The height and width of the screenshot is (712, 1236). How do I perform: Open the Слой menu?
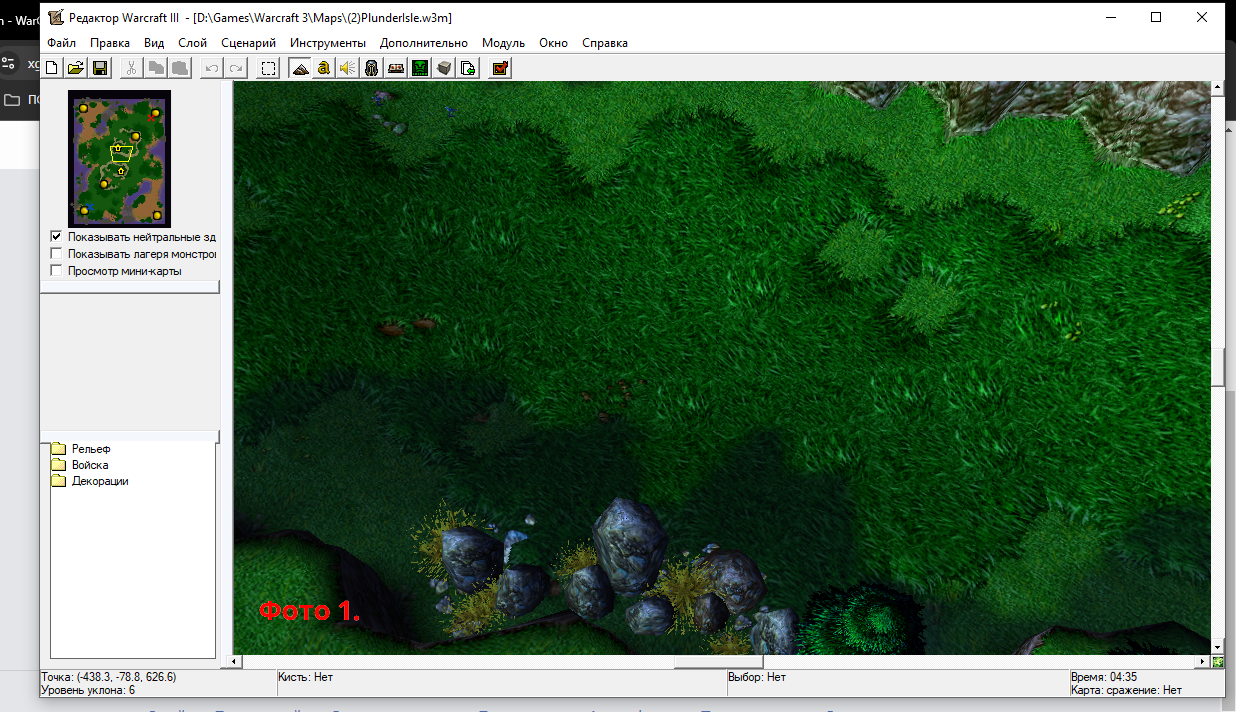pyautogui.click(x=193, y=43)
